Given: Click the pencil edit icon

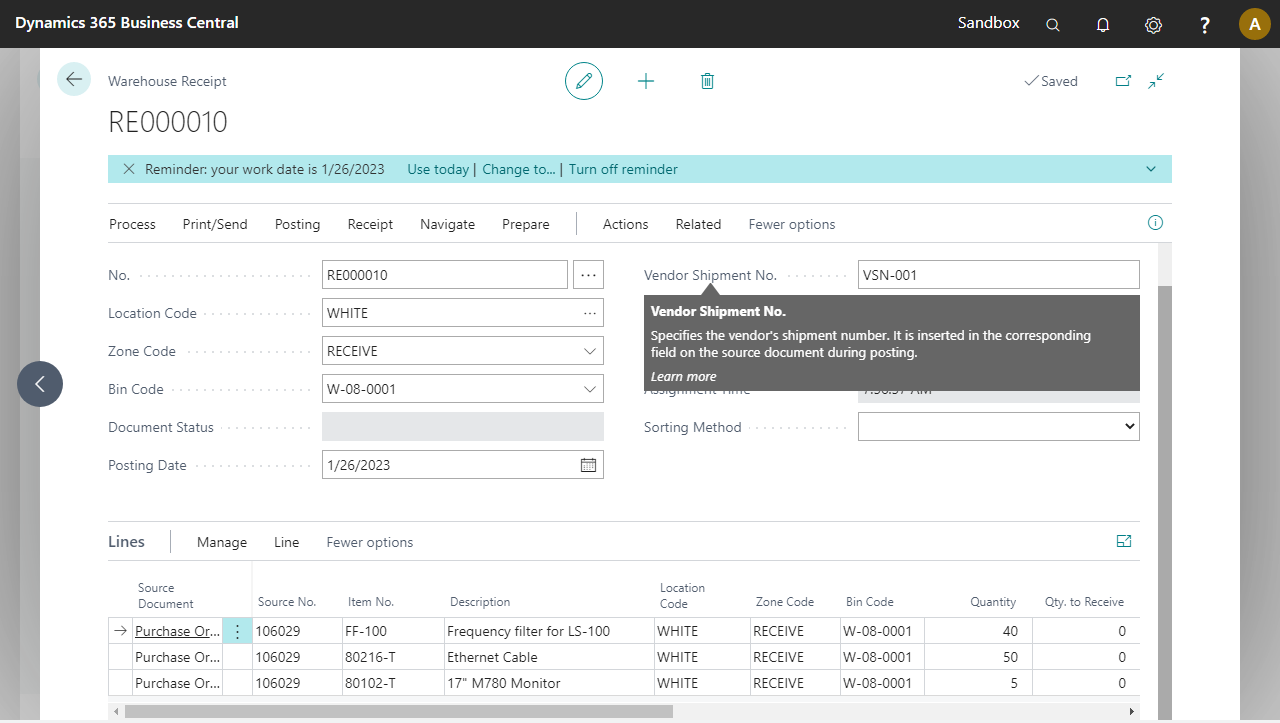Looking at the screenshot, I should pos(584,81).
